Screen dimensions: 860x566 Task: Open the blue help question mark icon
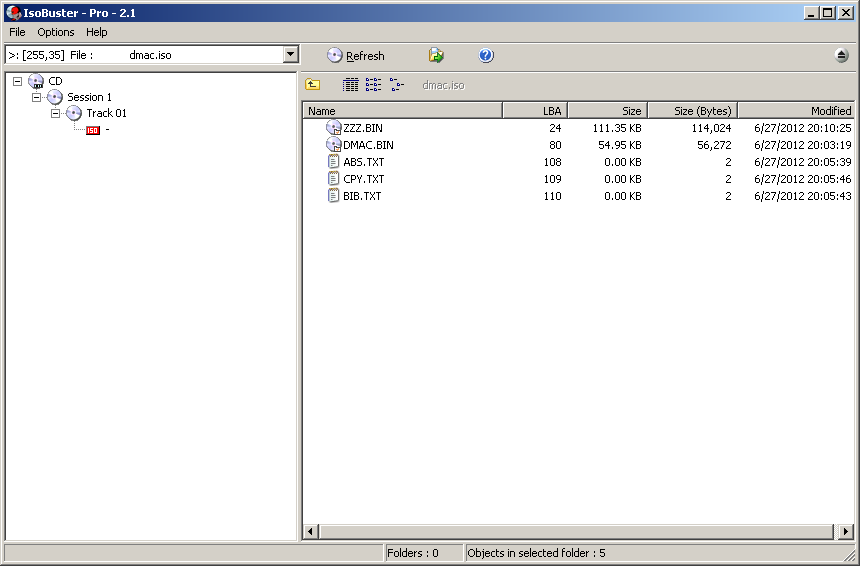[x=486, y=55]
